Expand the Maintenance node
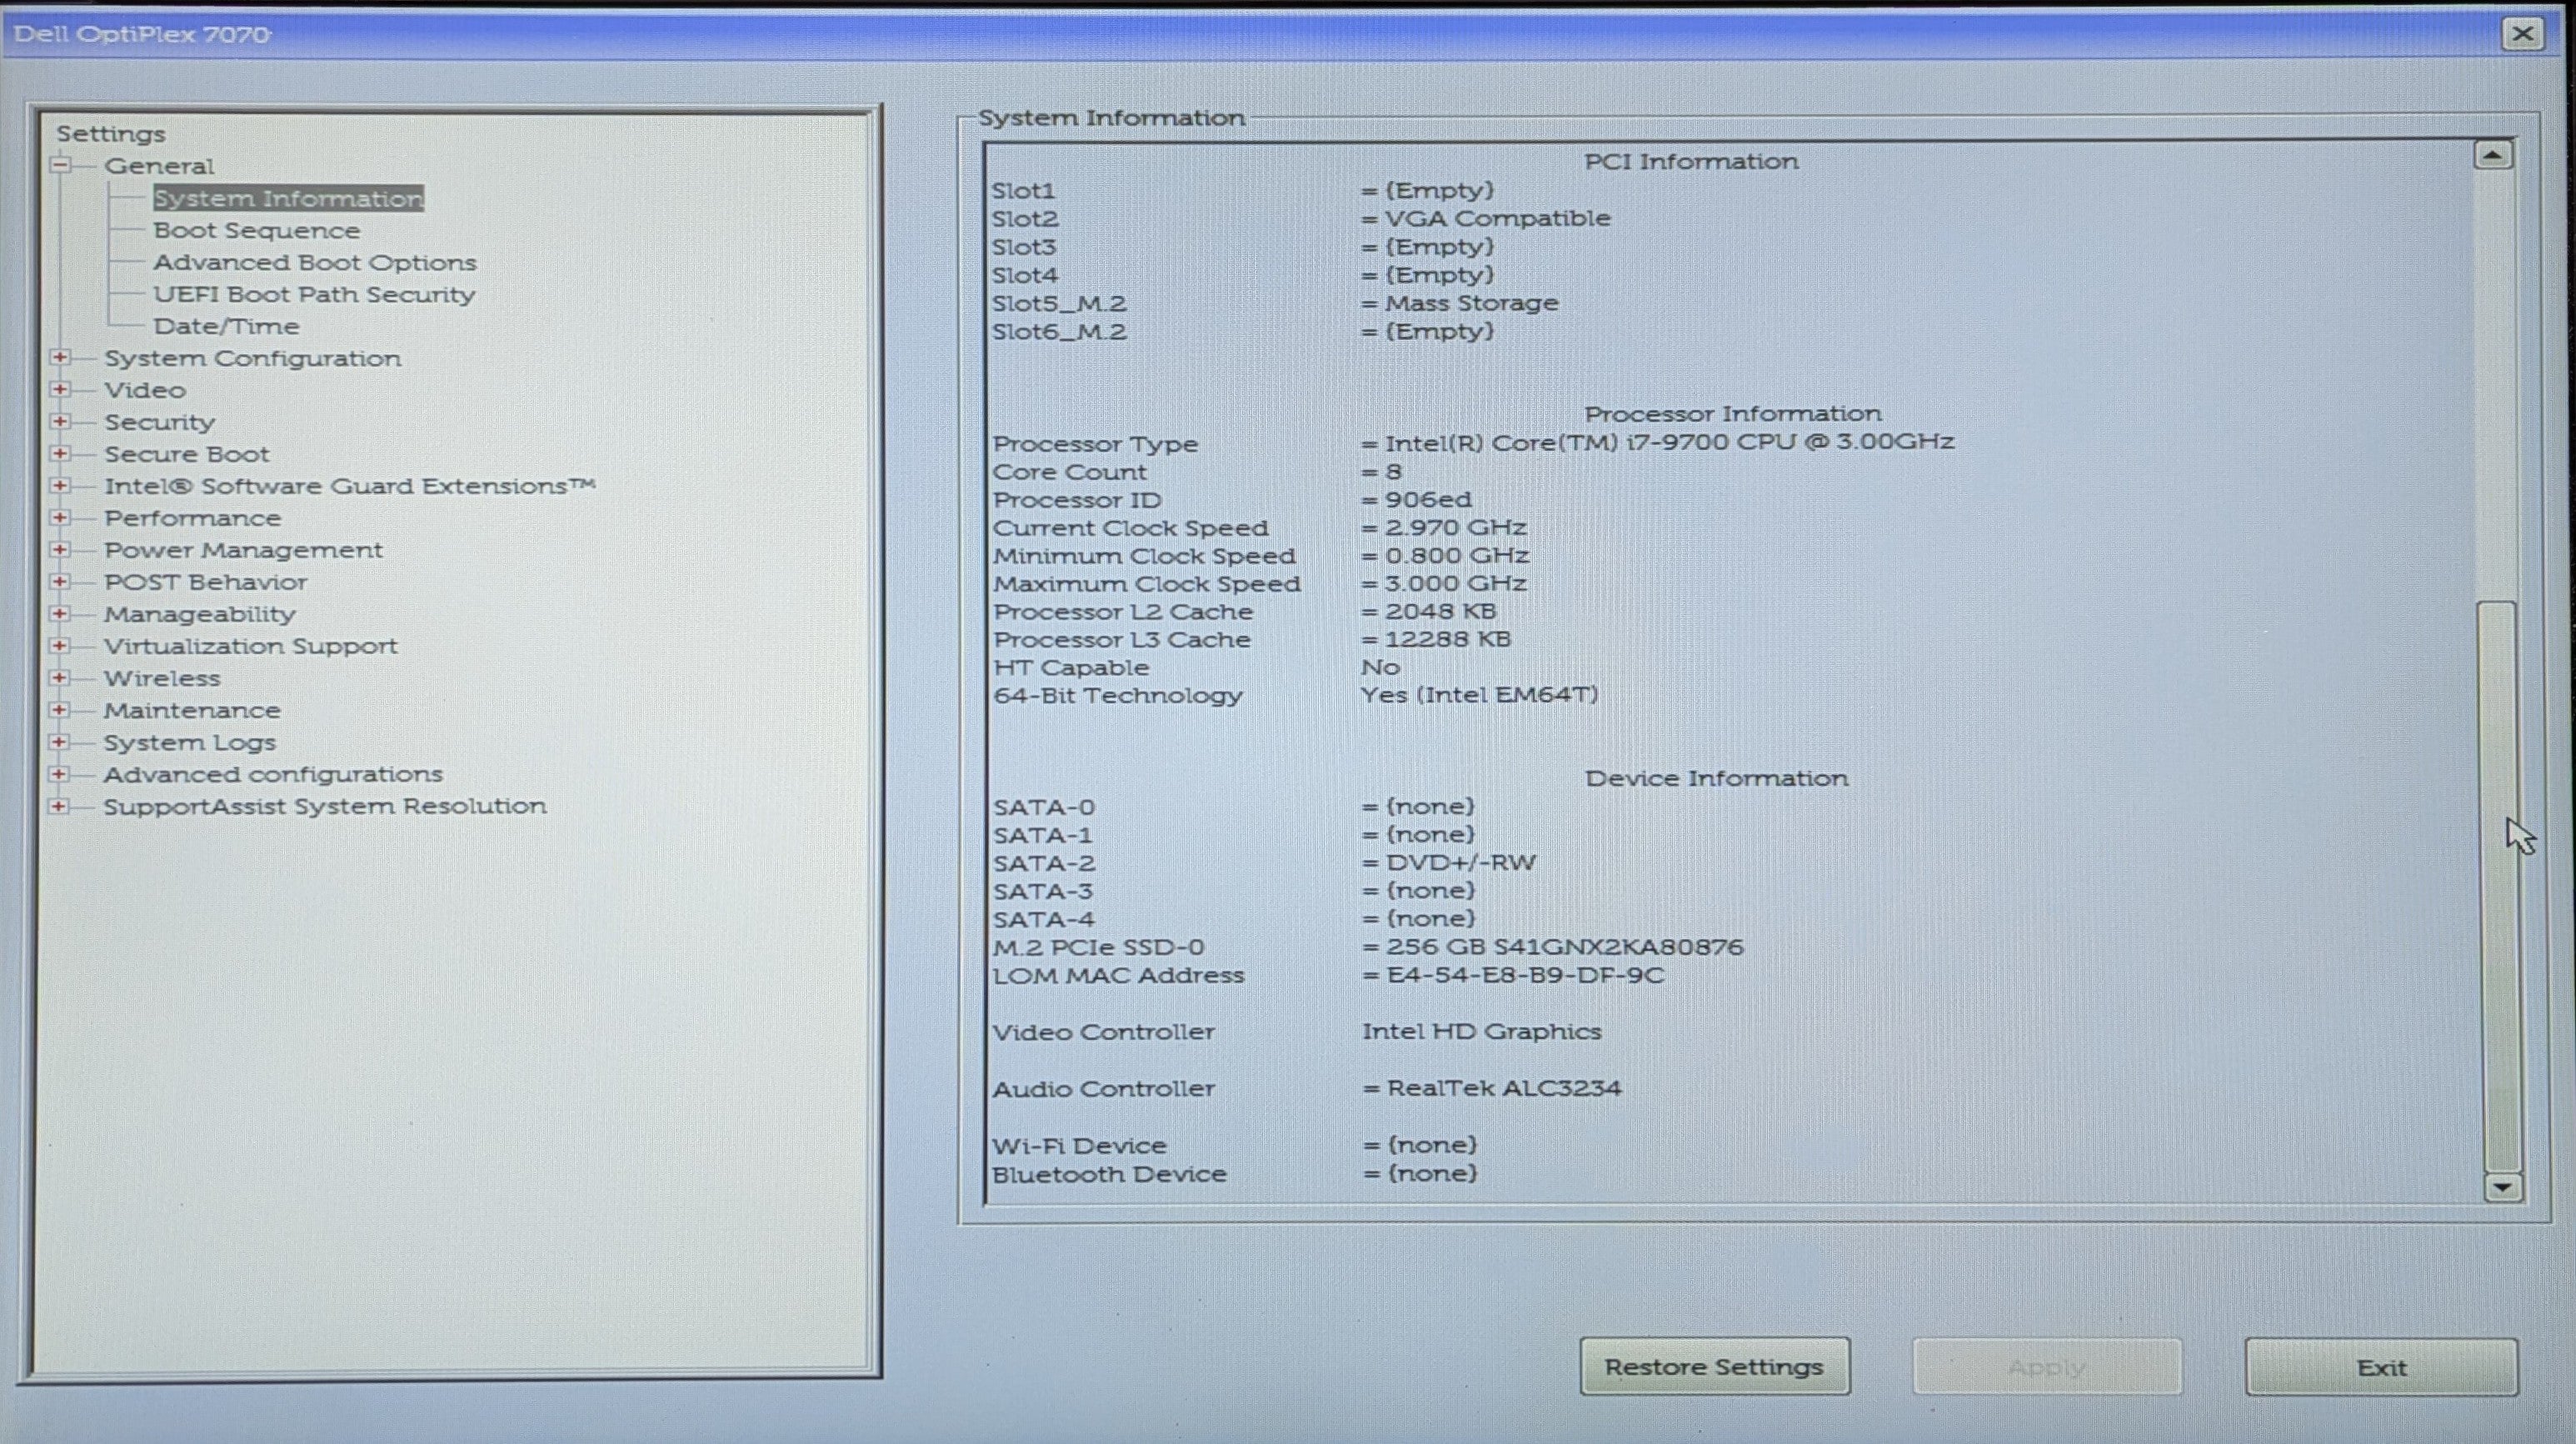The height and width of the screenshot is (1444, 2576). (x=60, y=709)
